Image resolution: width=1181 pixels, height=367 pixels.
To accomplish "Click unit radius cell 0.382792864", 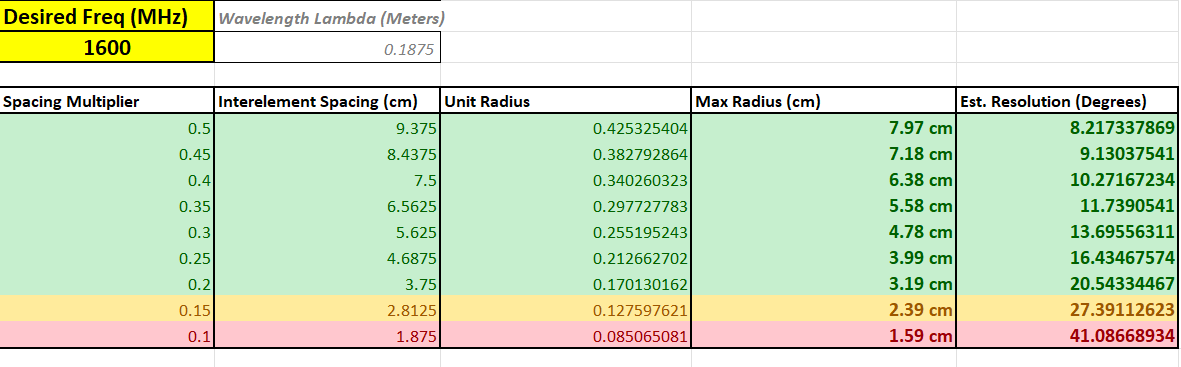I will (x=566, y=154).
